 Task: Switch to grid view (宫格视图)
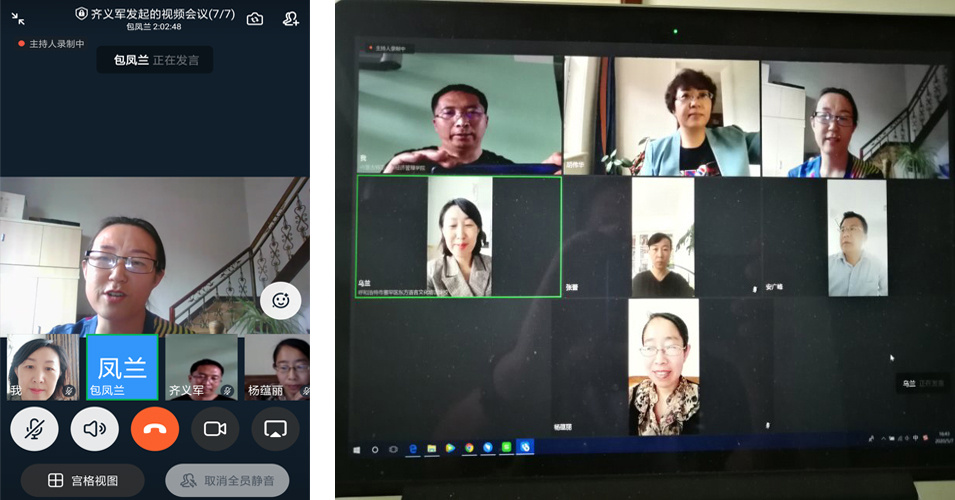click(x=82, y=481)
